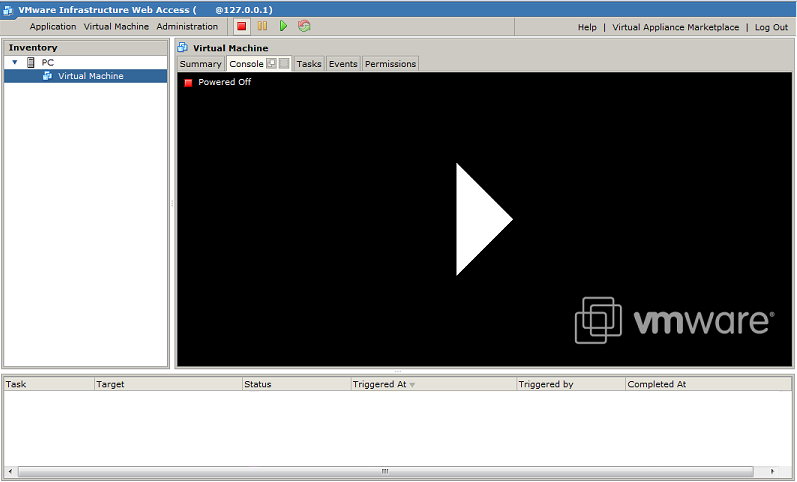Click the Suspend (pause) toolbar icon
The image size is (797, 482).
pyautogui.click(x=262, y=26)
